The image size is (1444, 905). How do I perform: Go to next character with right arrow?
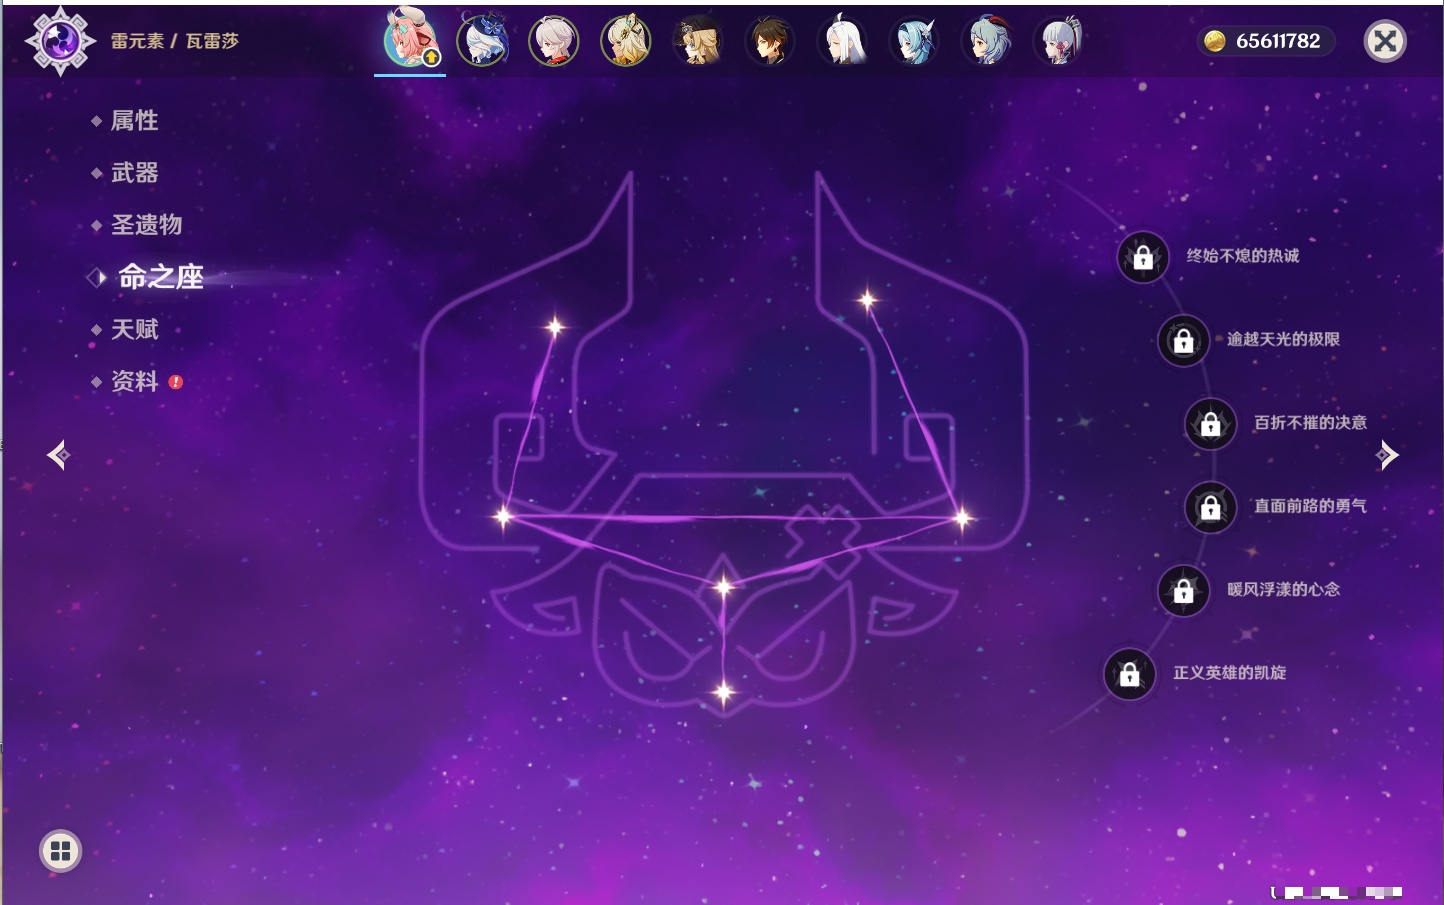tap(1387, 455)
